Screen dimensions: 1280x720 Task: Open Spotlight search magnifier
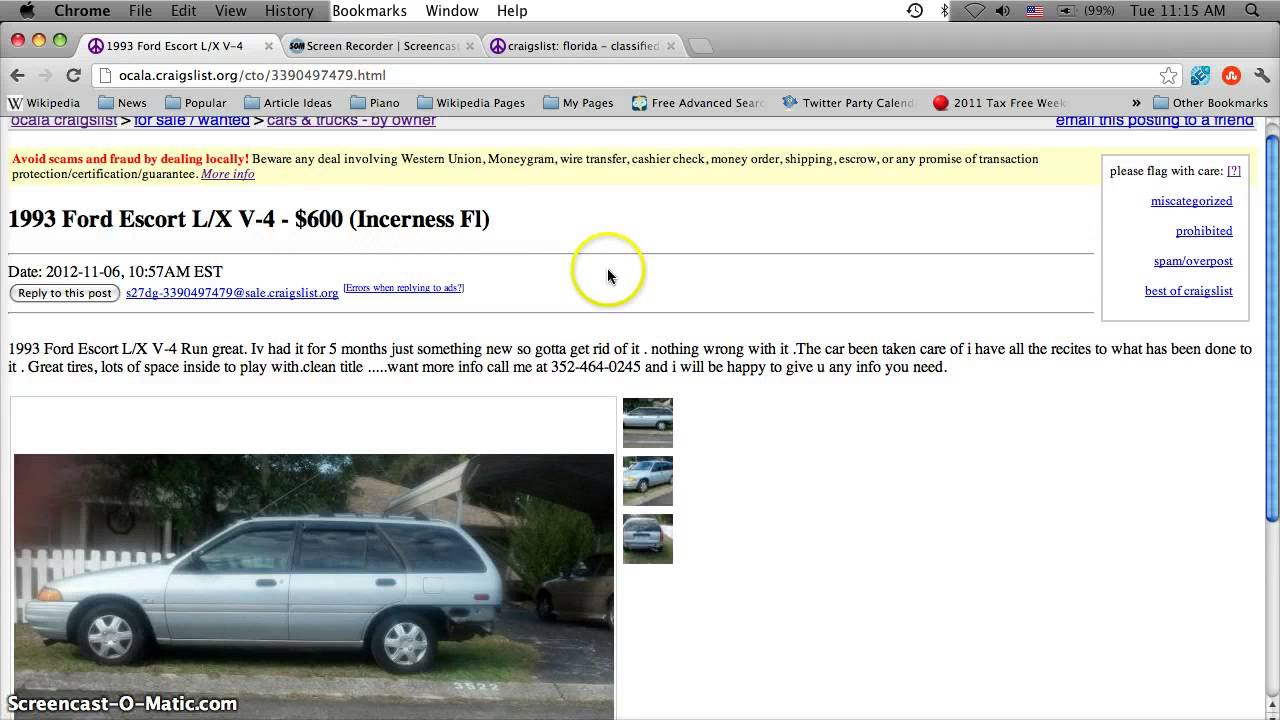click(x=1252, y=10)
